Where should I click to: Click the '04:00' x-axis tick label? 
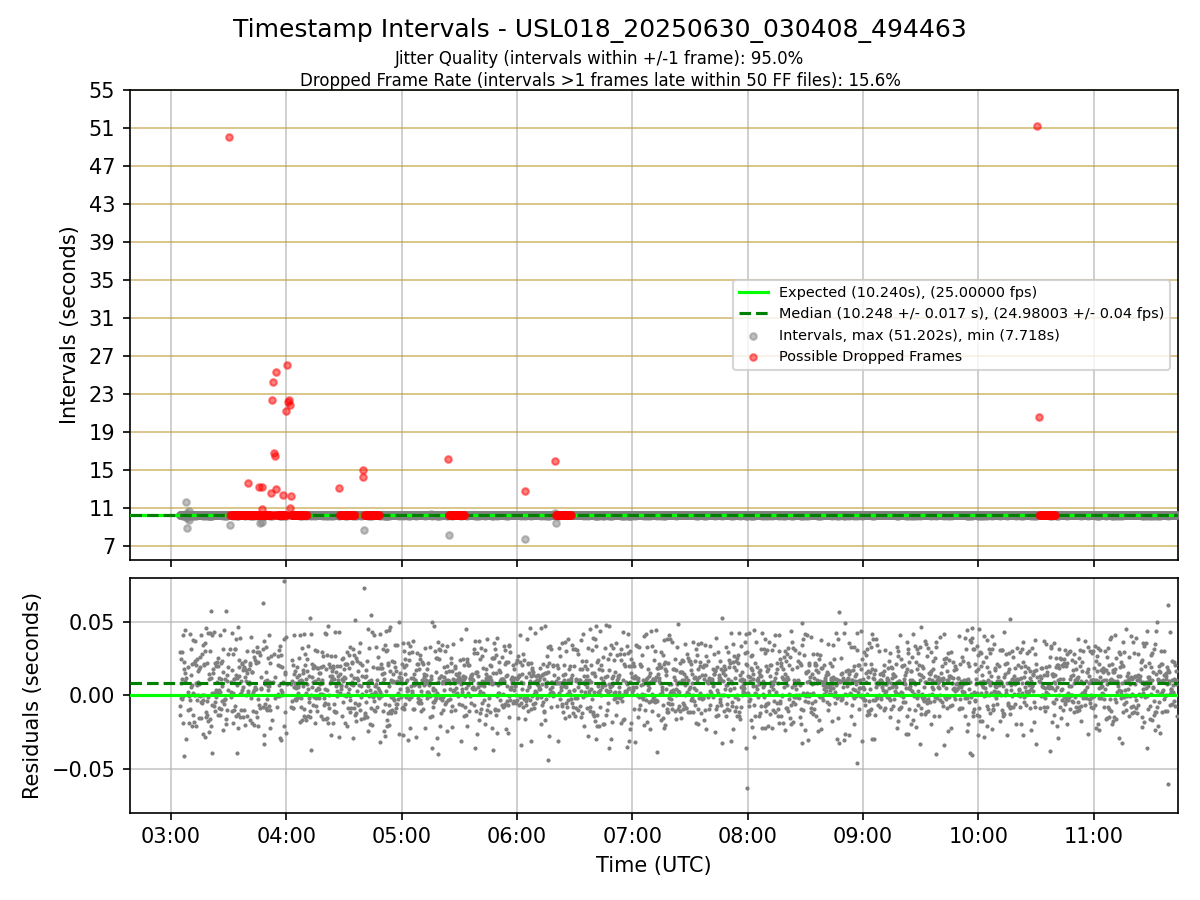[286, 834]
